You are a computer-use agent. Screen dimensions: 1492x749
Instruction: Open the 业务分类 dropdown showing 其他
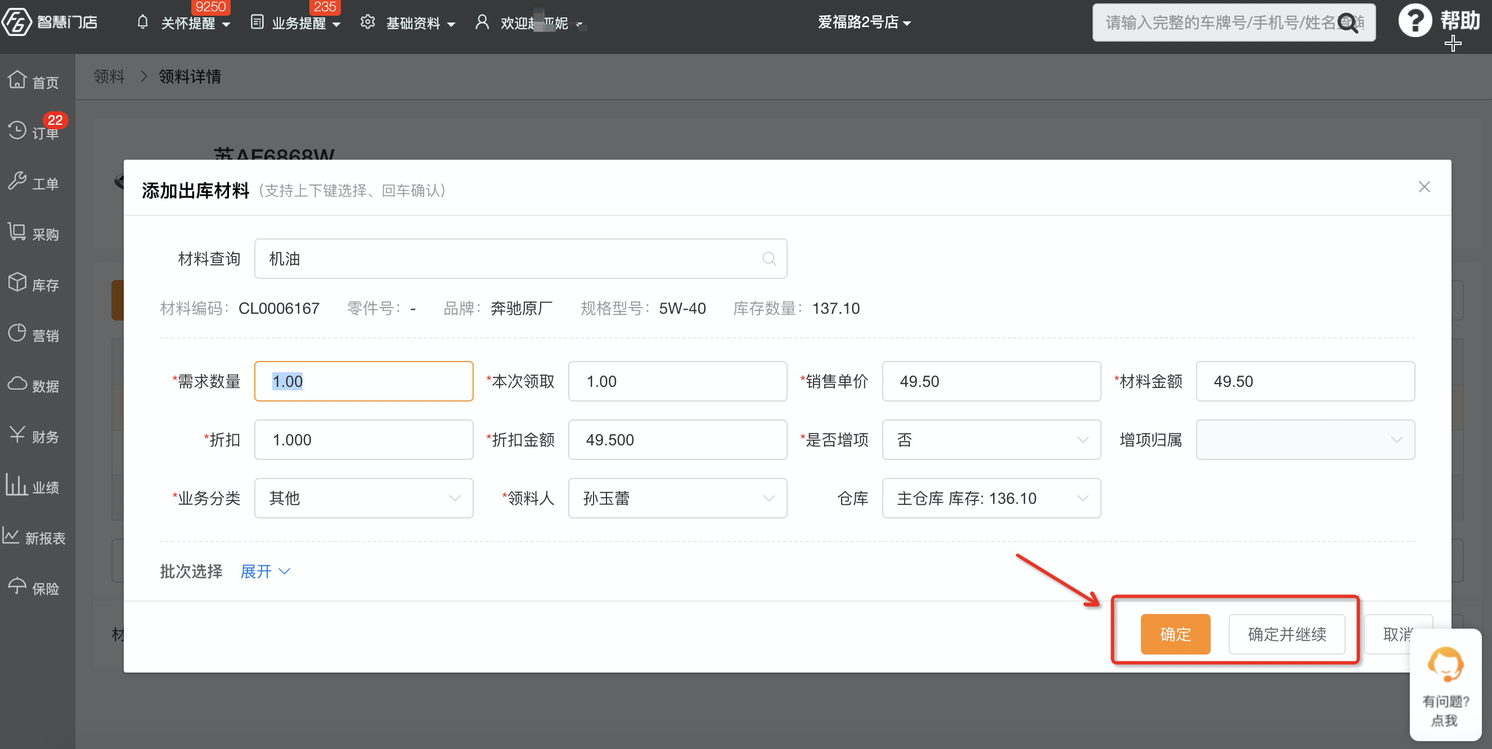(x=364, y=498)
